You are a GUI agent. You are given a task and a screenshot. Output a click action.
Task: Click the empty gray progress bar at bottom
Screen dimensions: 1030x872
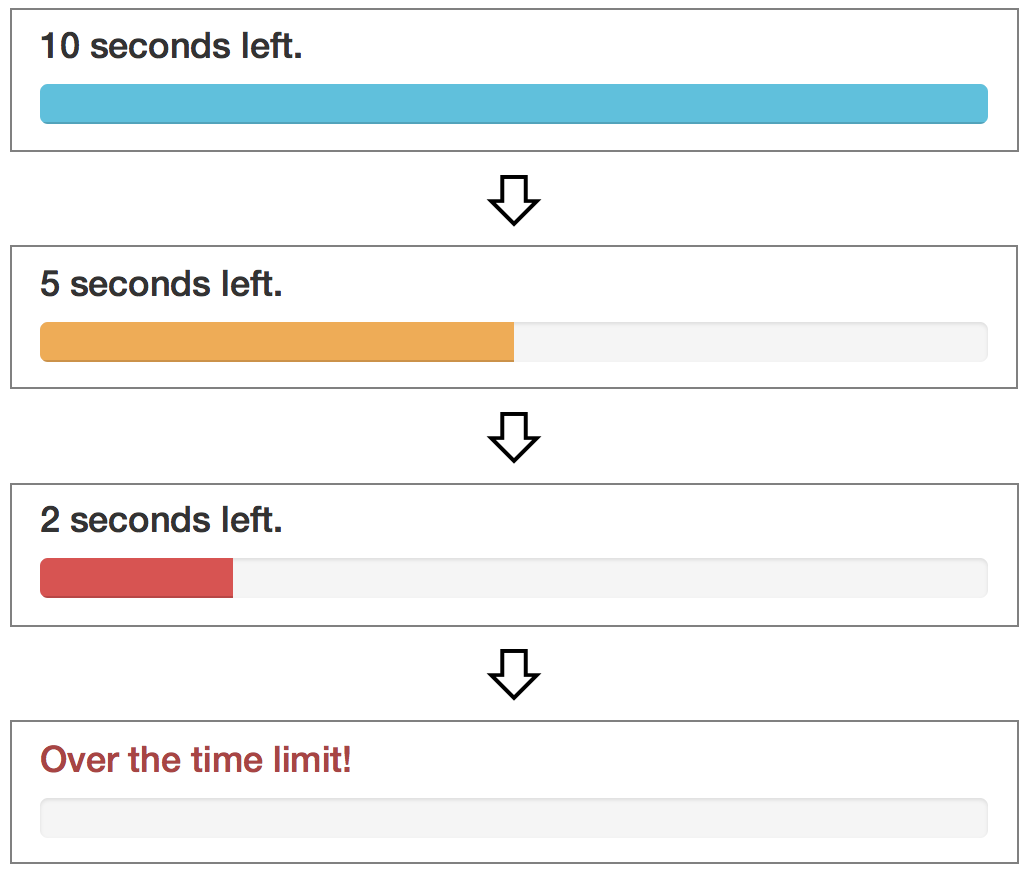coord(514,818)
